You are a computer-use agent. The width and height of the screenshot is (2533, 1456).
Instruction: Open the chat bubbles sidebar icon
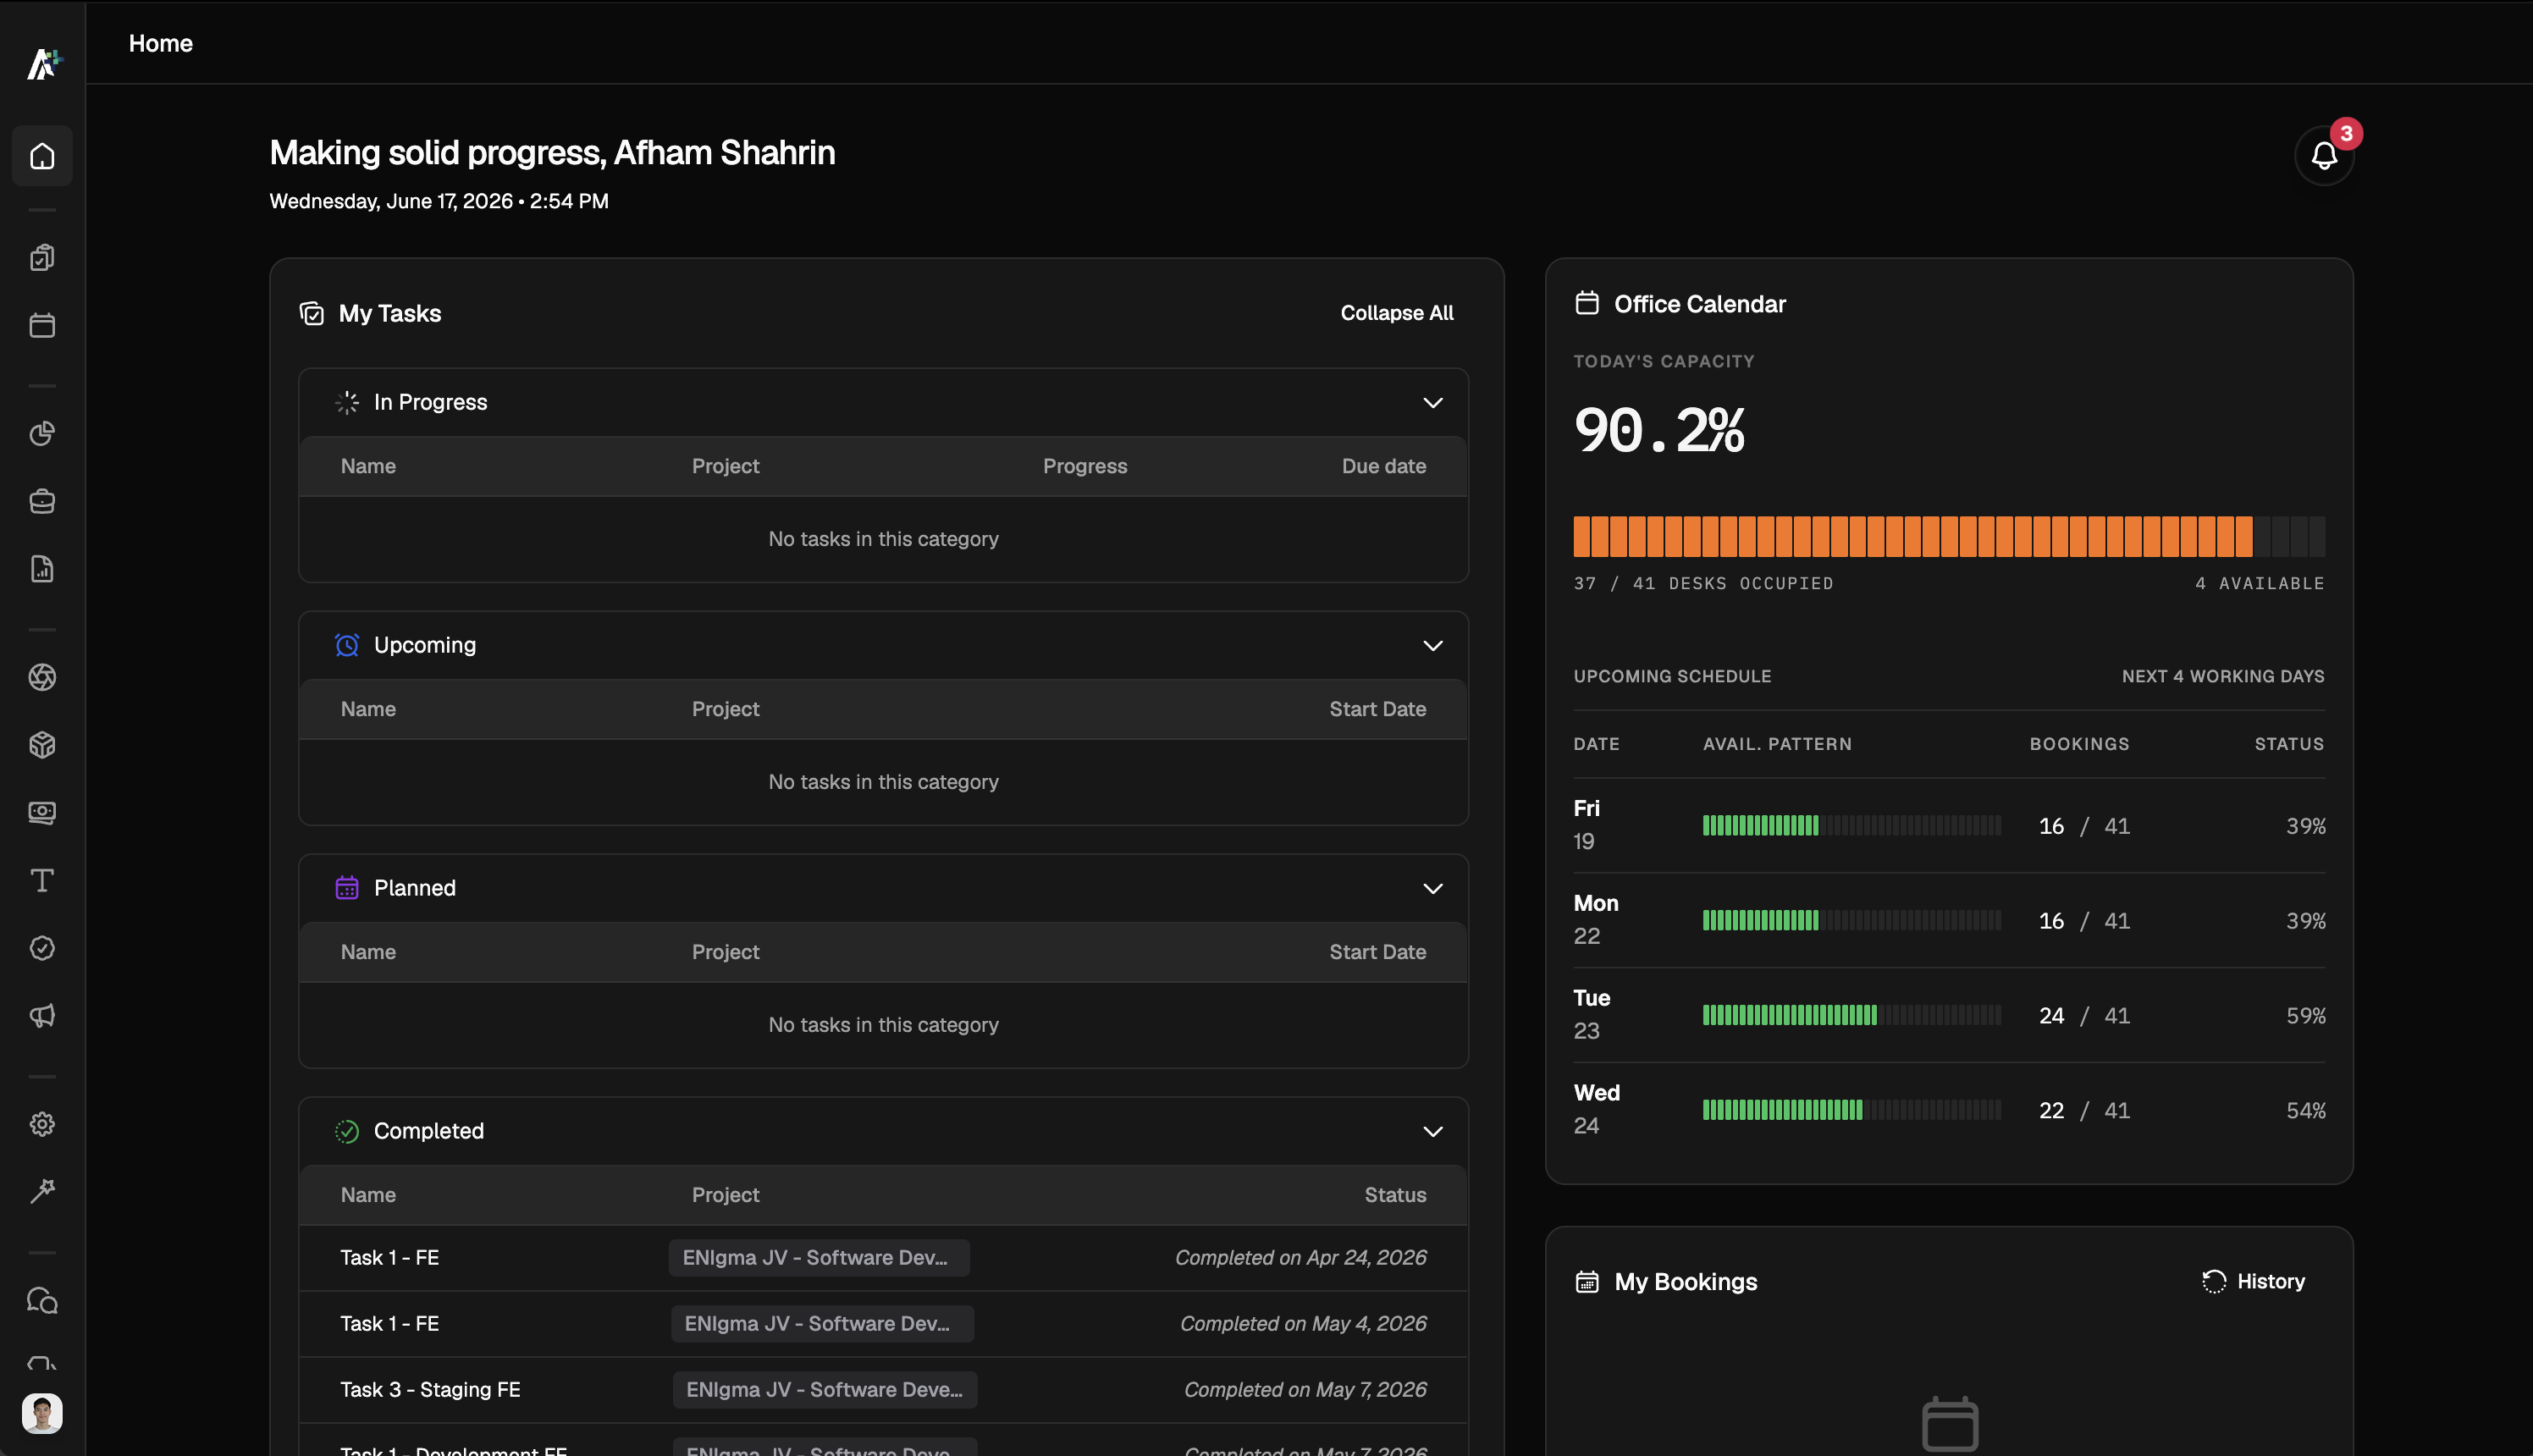point(42,1301)
